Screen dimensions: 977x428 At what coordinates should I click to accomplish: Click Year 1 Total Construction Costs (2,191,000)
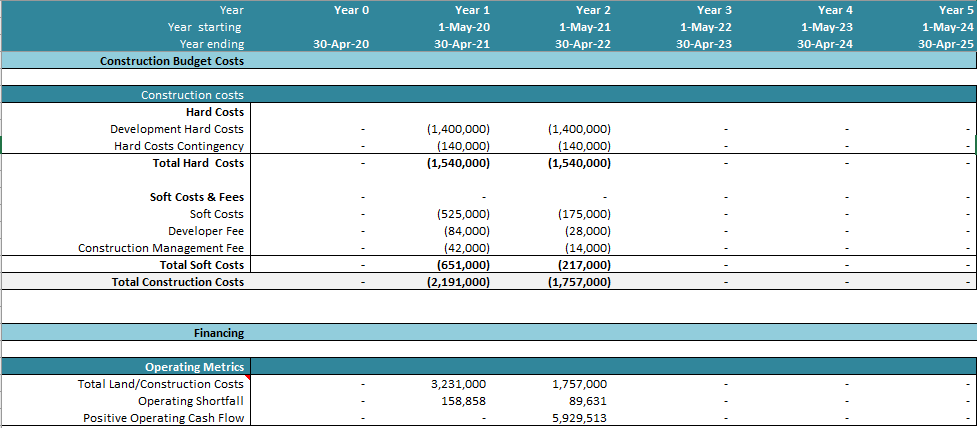[458, 282]
